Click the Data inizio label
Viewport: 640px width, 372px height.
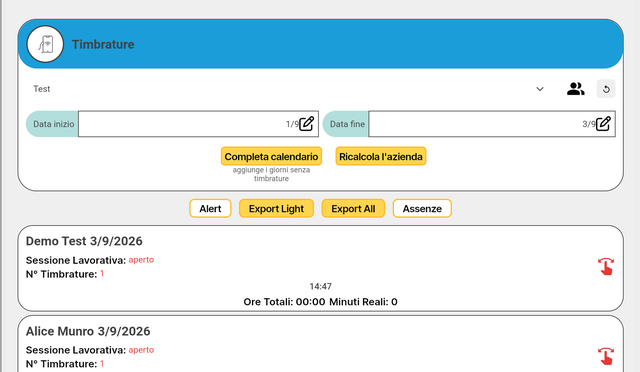coord(53,124)
